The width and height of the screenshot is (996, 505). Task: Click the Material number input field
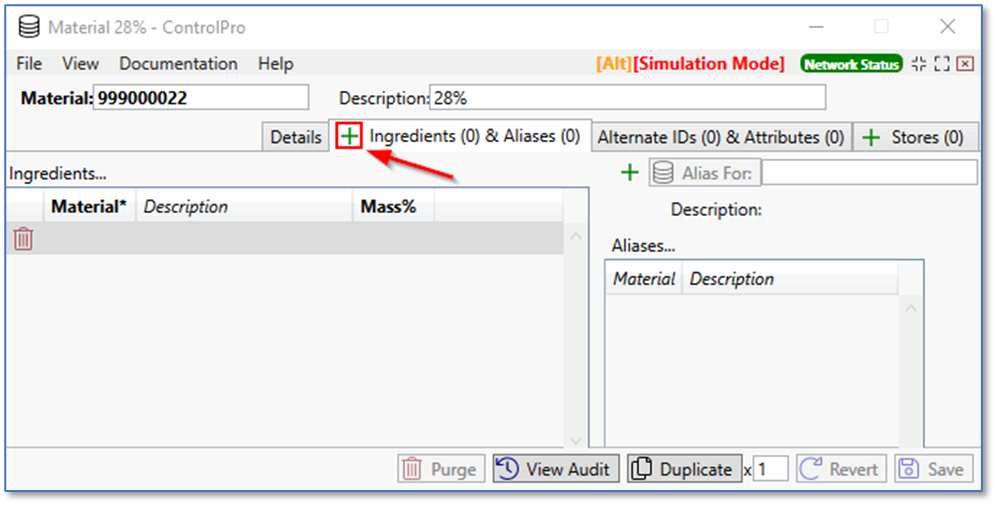200,98
